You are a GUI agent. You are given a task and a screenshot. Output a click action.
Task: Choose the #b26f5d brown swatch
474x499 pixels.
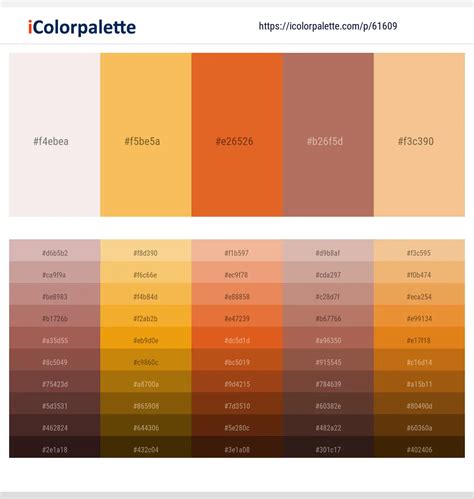tap(328, 135)
